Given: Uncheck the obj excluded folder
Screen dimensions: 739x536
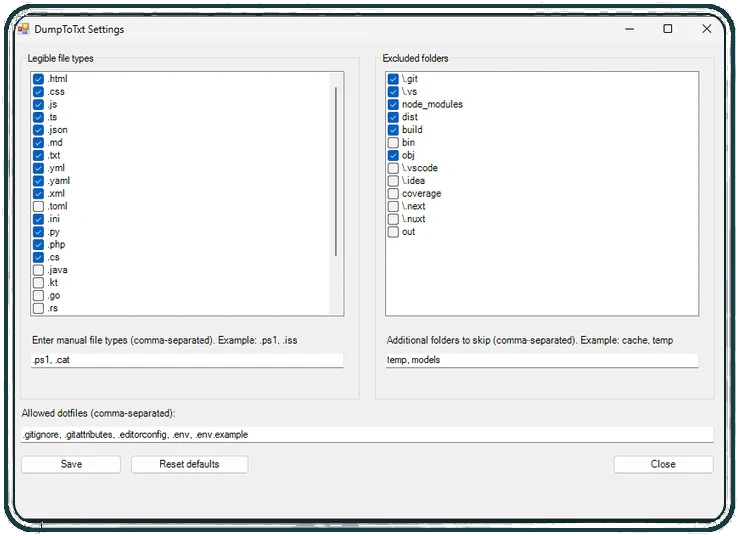Looking at the screenshot, I should click(x=393, y=155).
